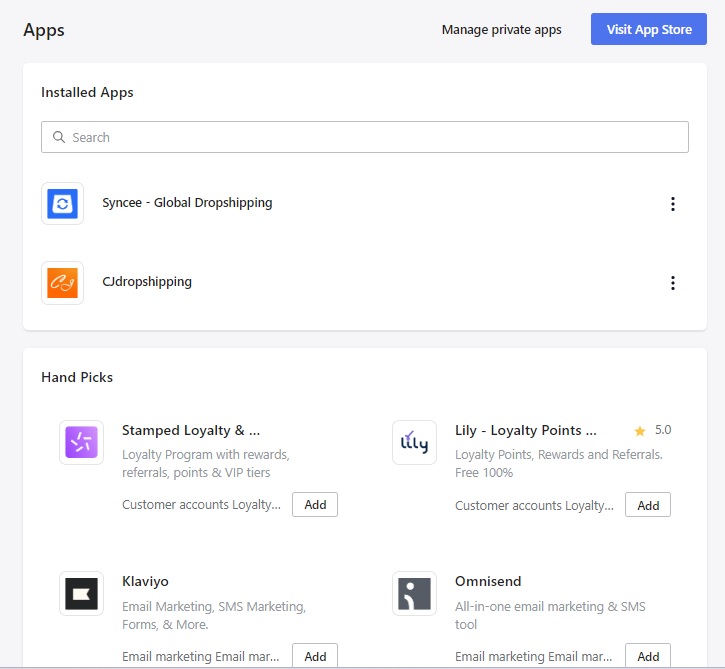Add the Omnisend app
Image resolution: width=725 pixels, height=669 pixels.
pos(648,656)
